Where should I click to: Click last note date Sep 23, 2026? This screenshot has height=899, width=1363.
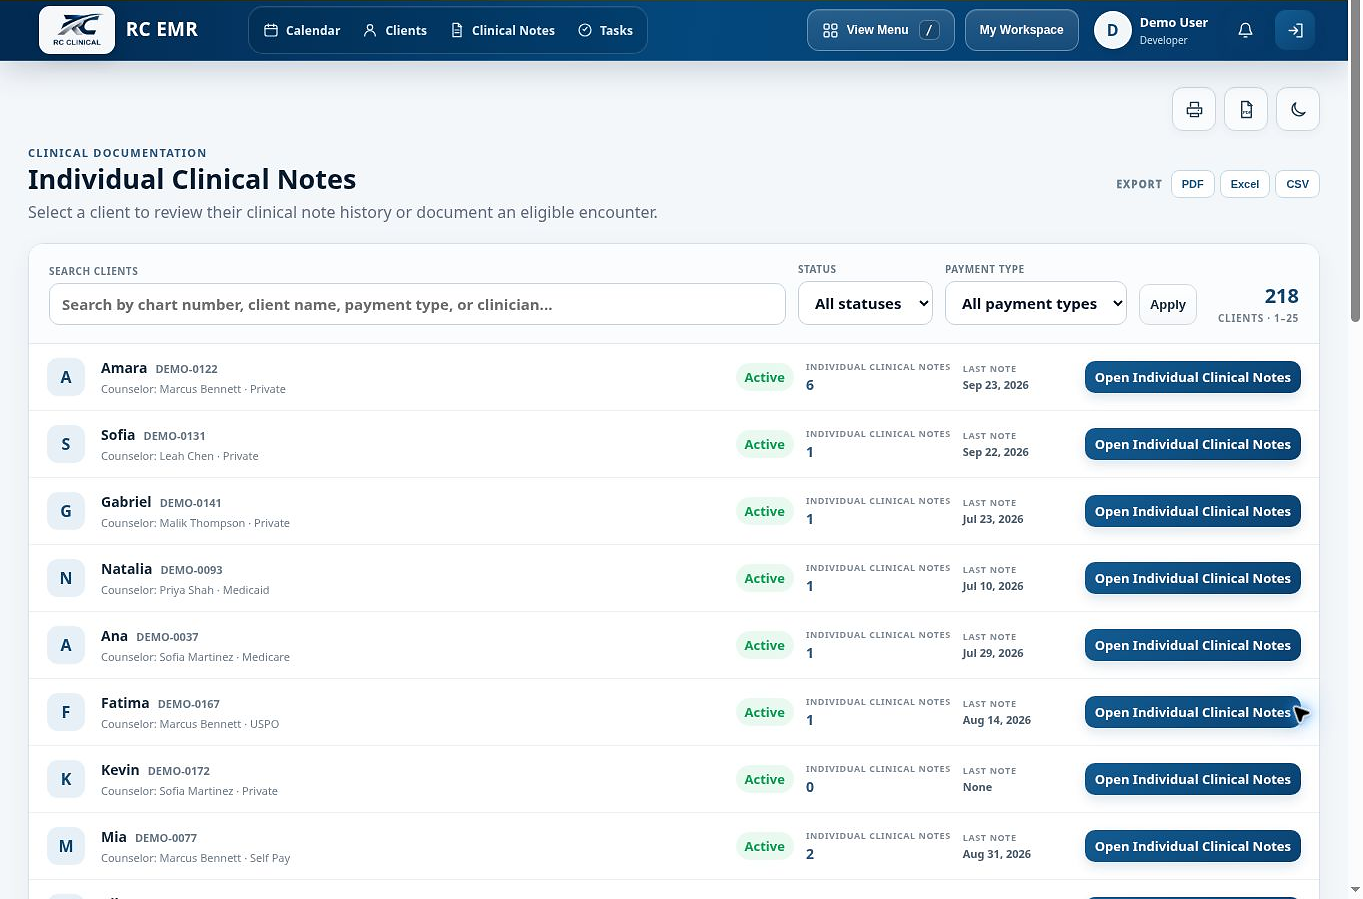pyautogui.click(x=995, y=385)
